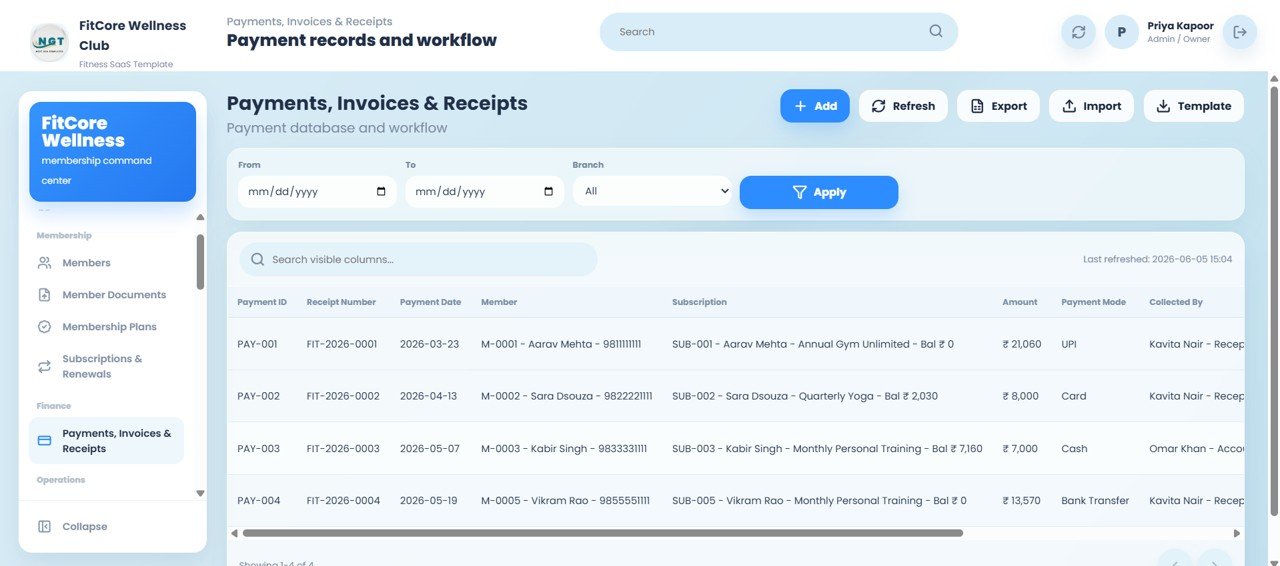Click the Collapse sidebar icon
This screenshot has width=1280, height=566.
click(x=44, y=527)
